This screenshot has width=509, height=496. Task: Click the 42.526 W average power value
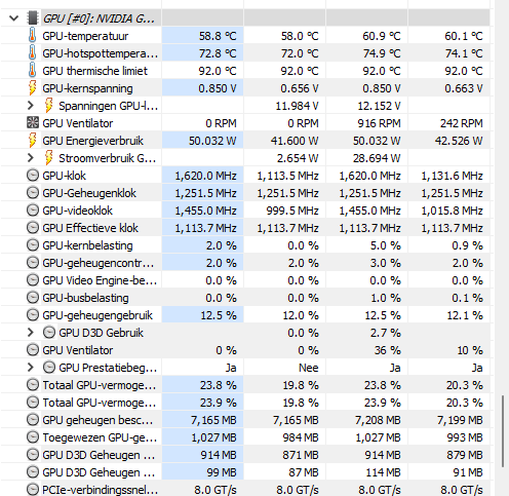coord(459,141)
